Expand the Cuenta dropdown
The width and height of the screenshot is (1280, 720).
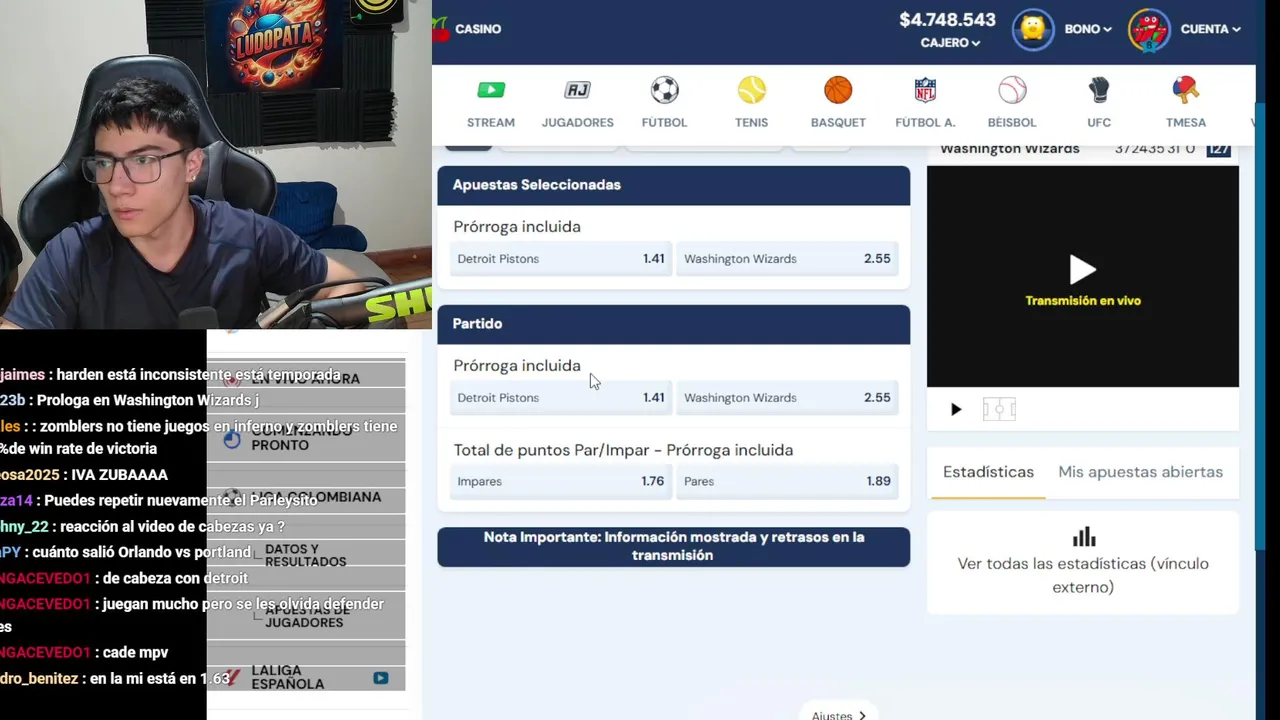(x=1210, y=29)
